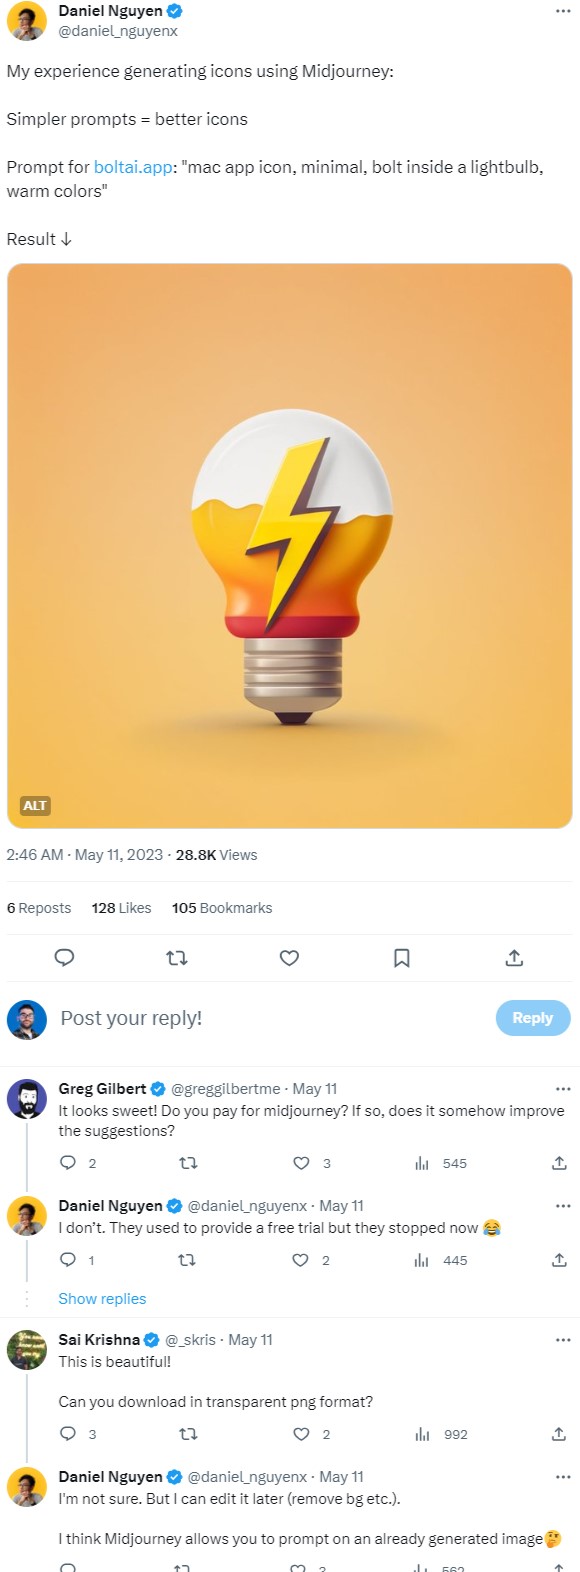Reply to Daniel Nguyen's post
Viewport: 580px width, 1572px height.
[64, 957]
